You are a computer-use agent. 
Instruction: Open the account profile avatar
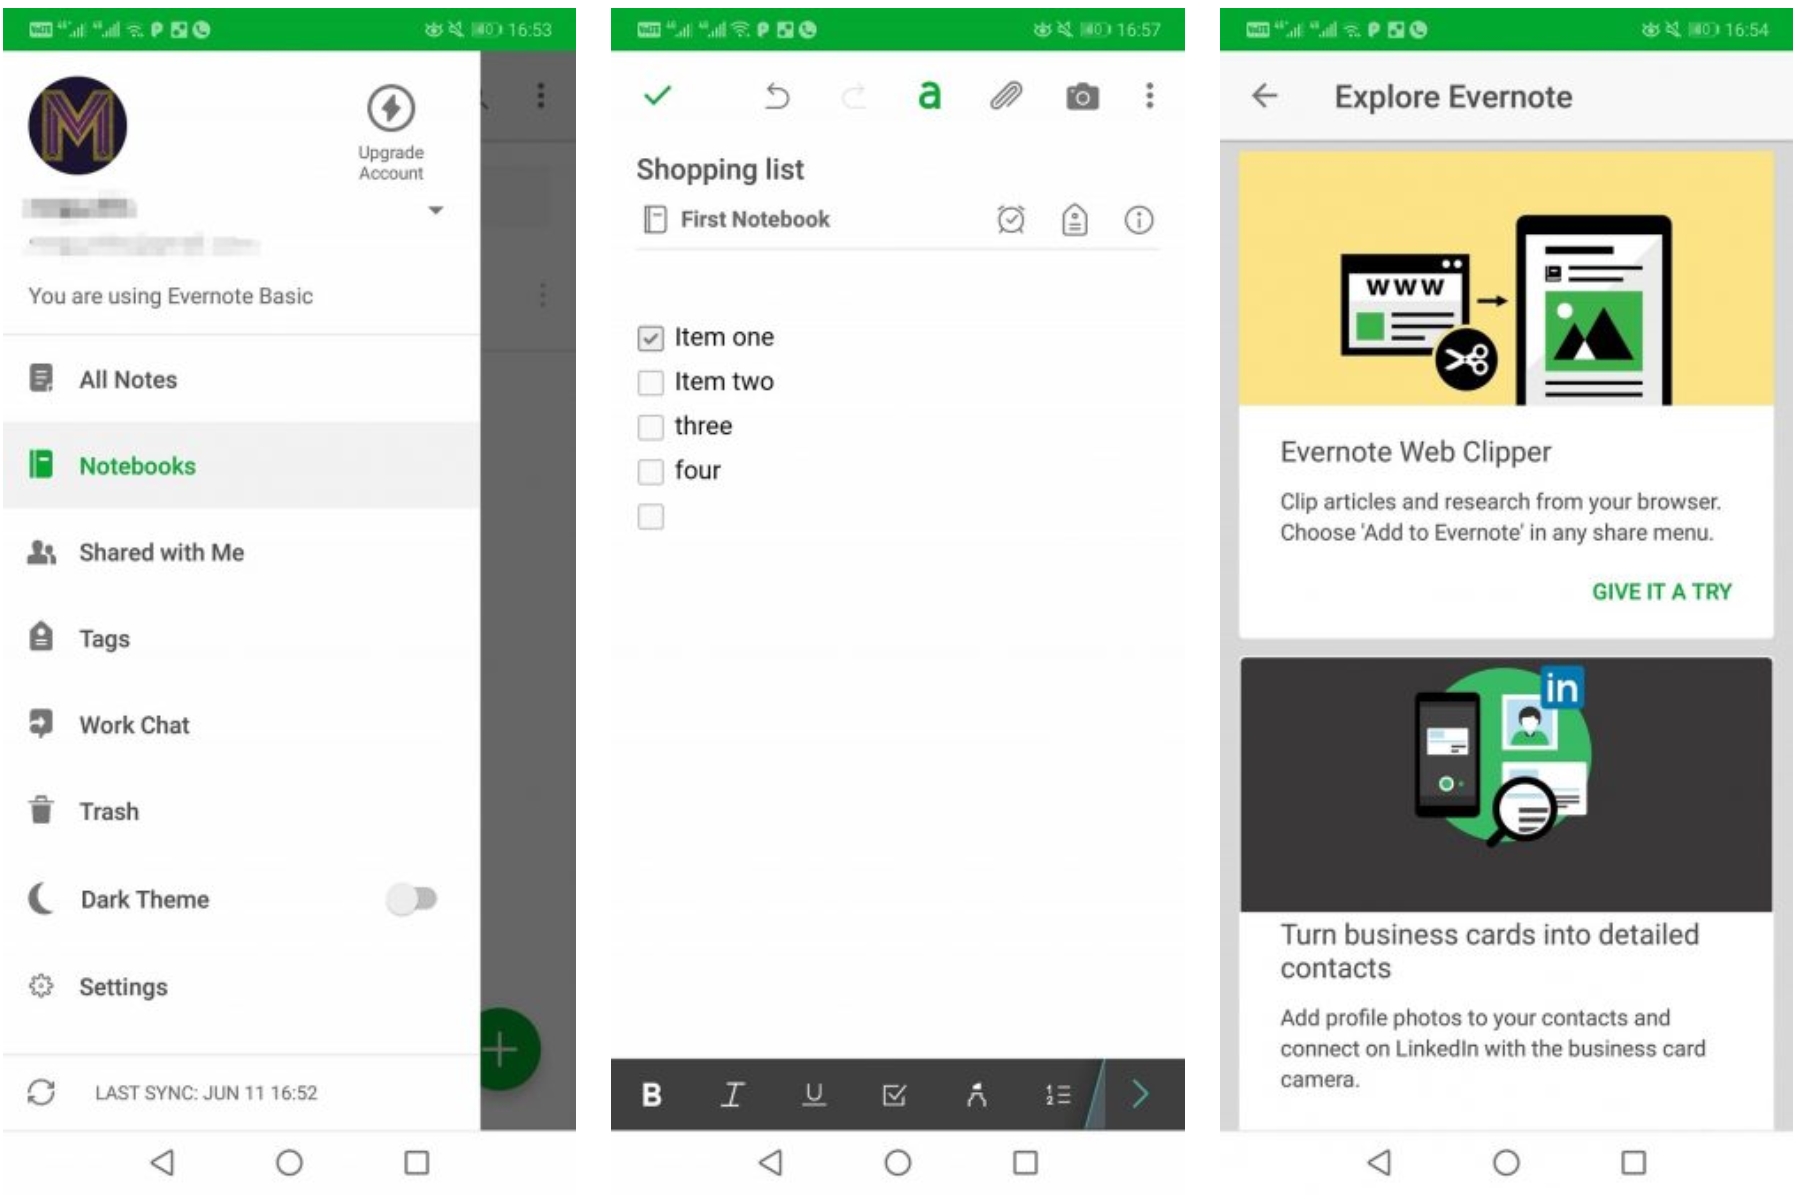click(78, 126)
